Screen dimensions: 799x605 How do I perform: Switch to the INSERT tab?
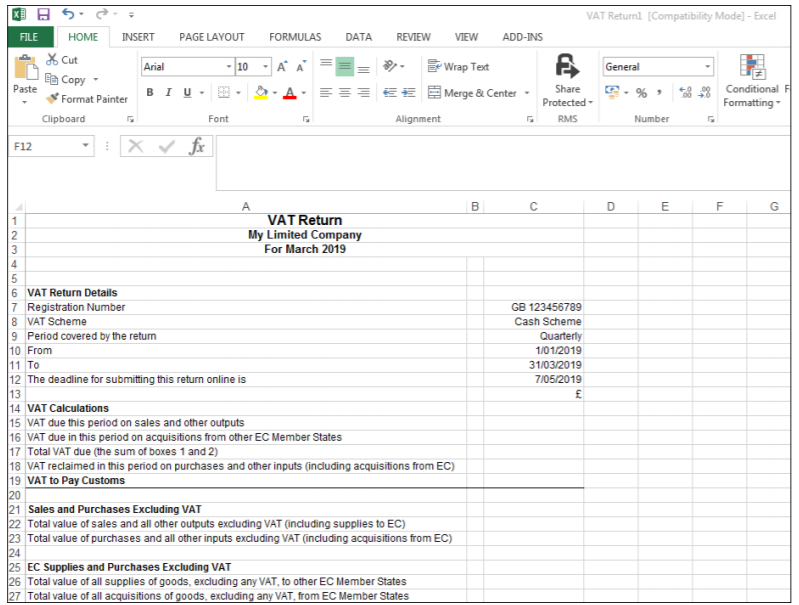point(138,37)
